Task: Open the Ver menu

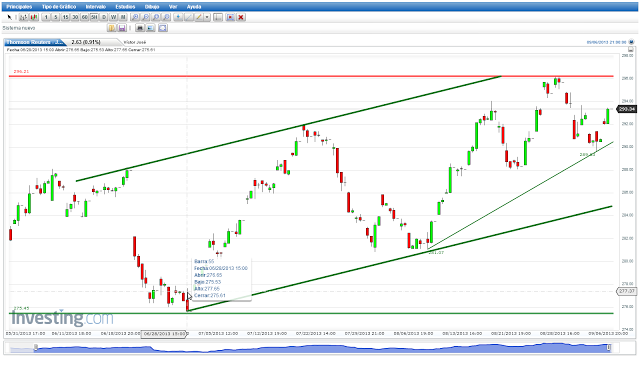Action: [x=173, y=7]
